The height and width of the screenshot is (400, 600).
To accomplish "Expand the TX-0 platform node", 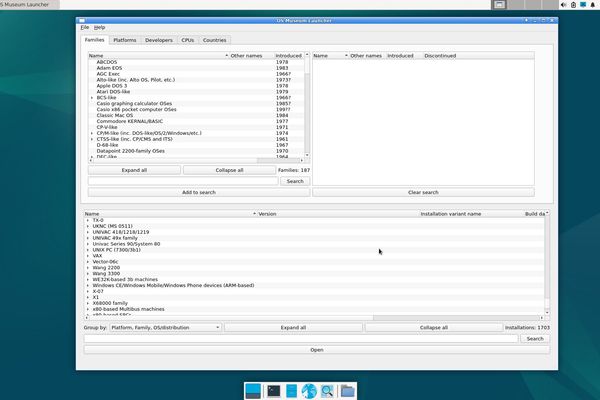I will point(87,220).
